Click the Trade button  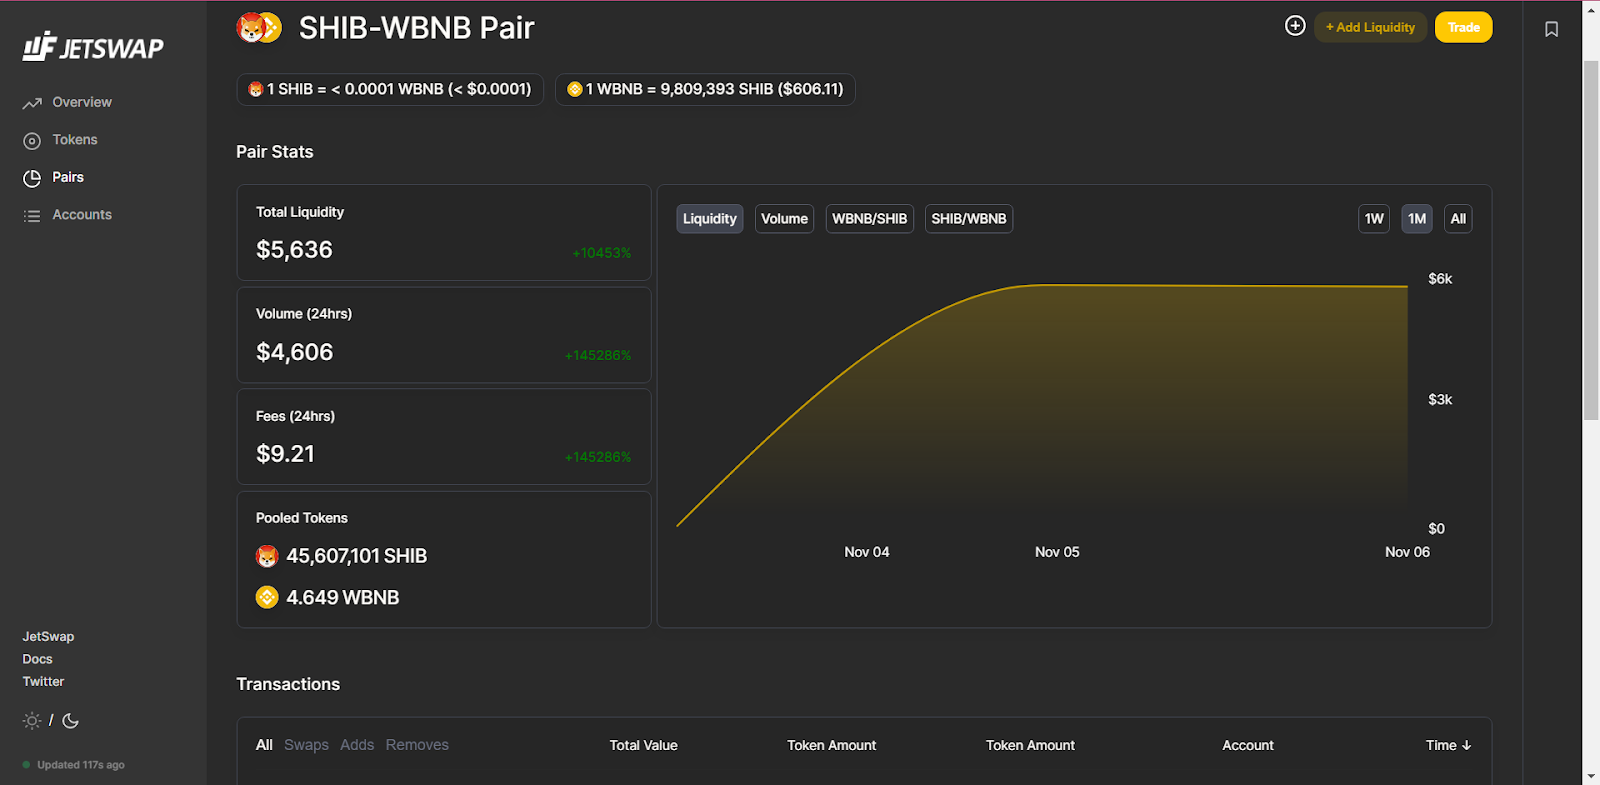1464,27
